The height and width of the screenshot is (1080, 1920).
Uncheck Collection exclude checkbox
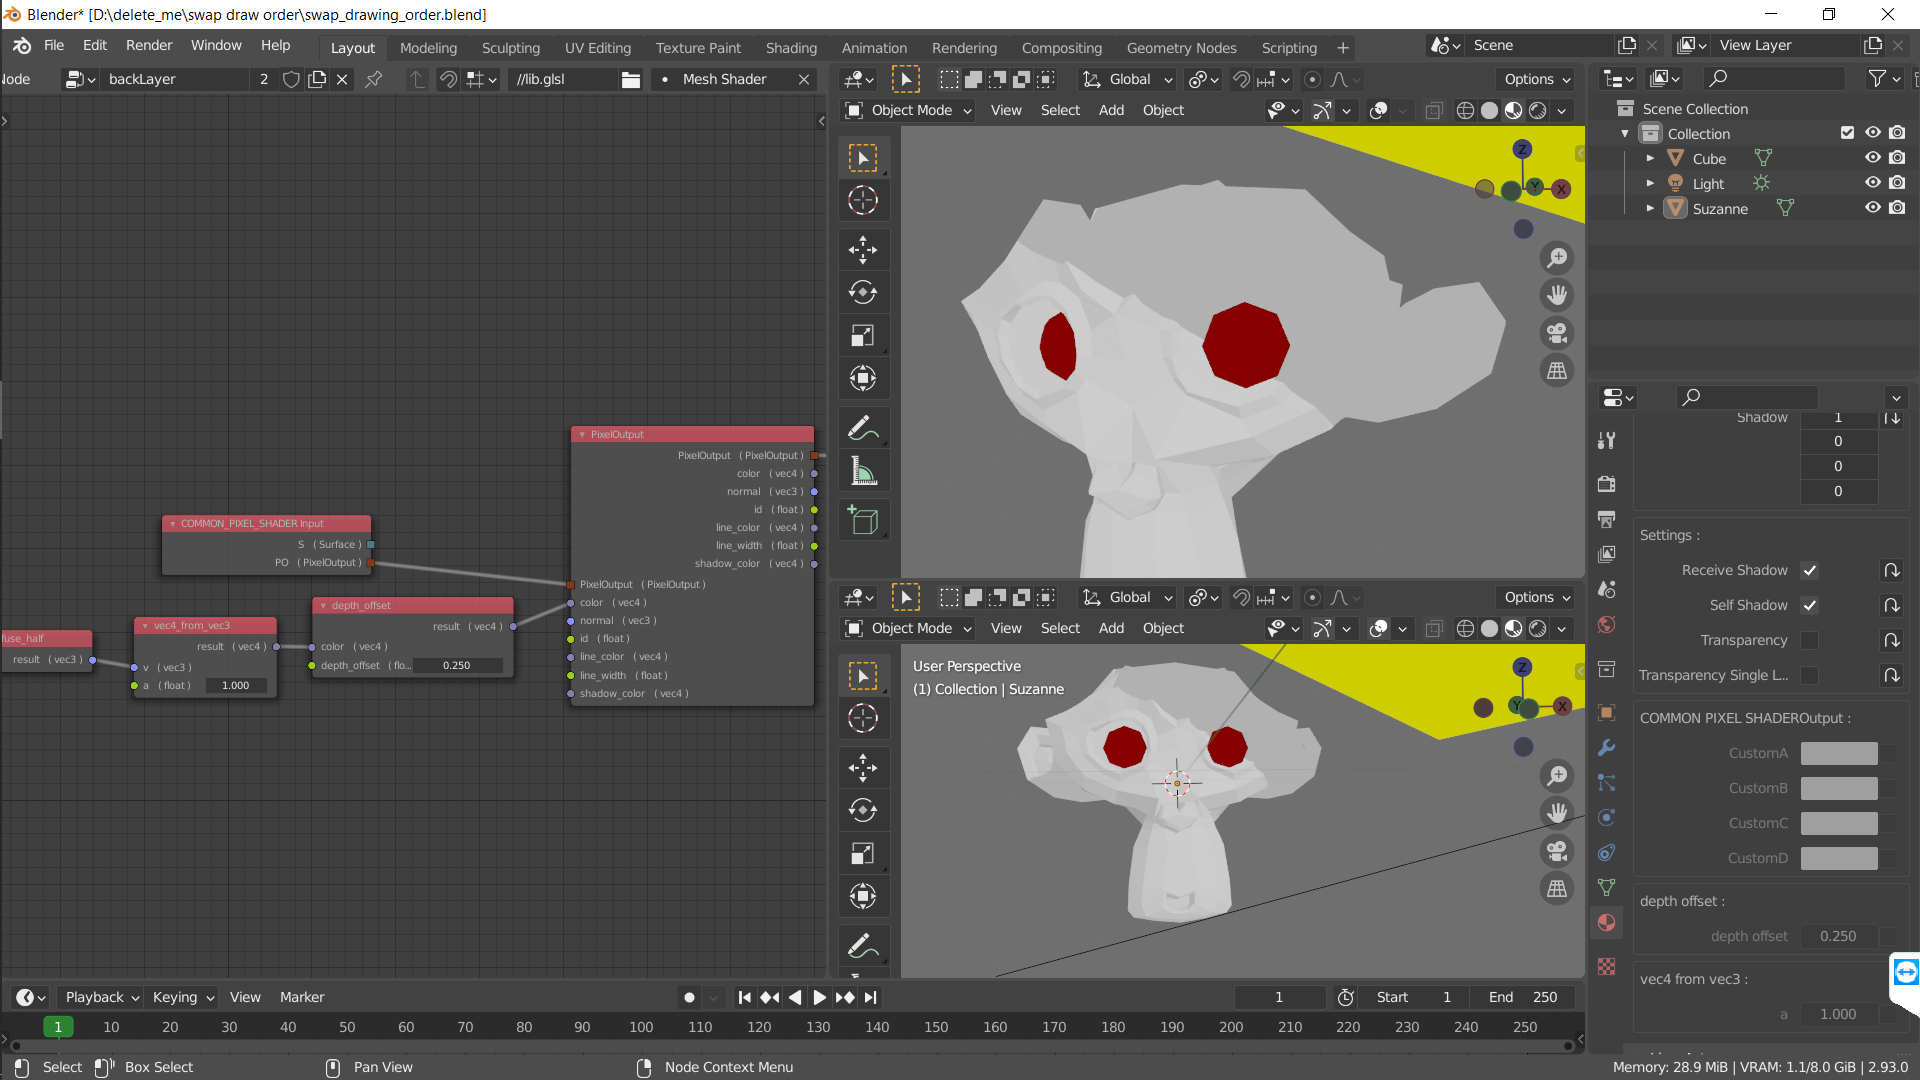point(1847,133)
